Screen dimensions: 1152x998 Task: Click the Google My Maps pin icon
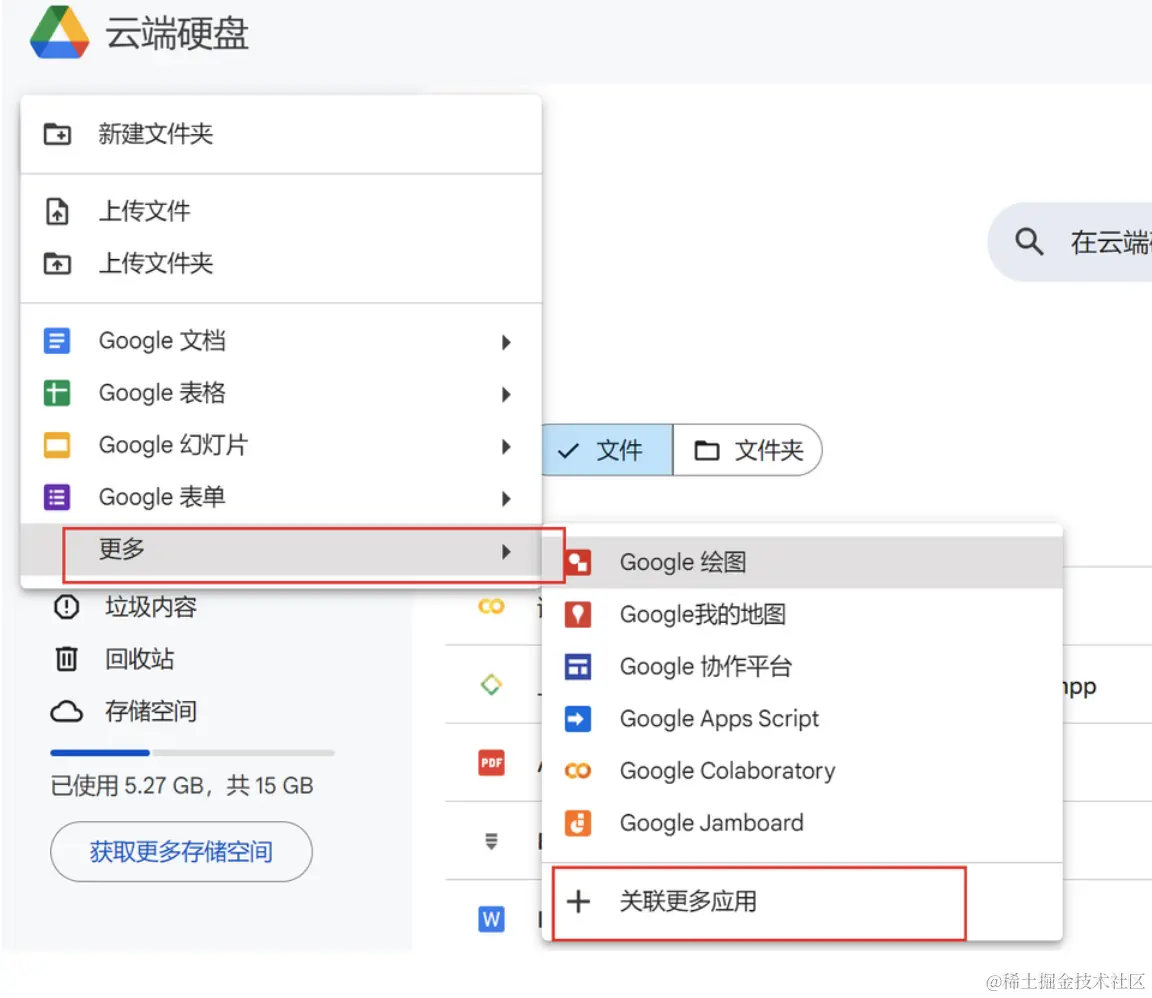578,614
